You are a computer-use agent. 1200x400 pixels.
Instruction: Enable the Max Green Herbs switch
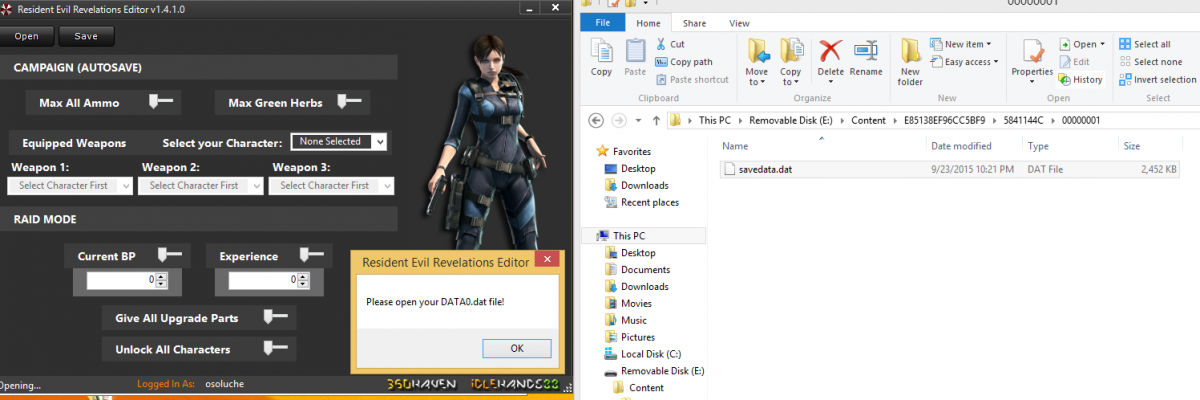349,101
